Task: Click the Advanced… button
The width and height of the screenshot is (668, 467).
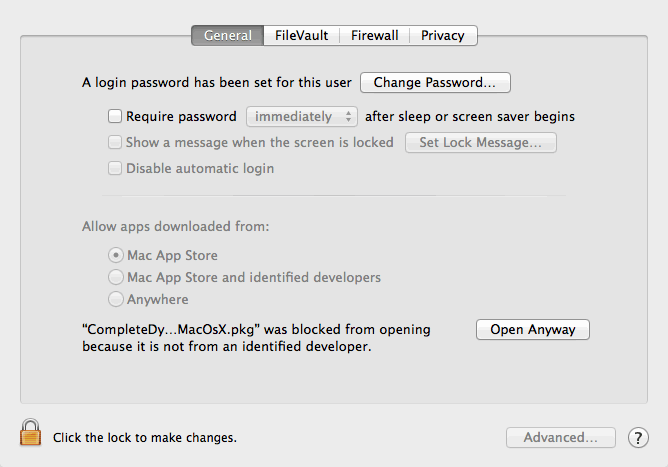Action: coord(561,438)
